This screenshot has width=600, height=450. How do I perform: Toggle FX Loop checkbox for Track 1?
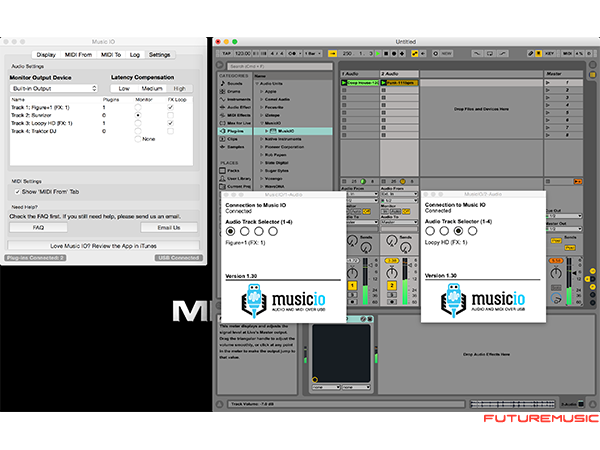coord(170,108)
